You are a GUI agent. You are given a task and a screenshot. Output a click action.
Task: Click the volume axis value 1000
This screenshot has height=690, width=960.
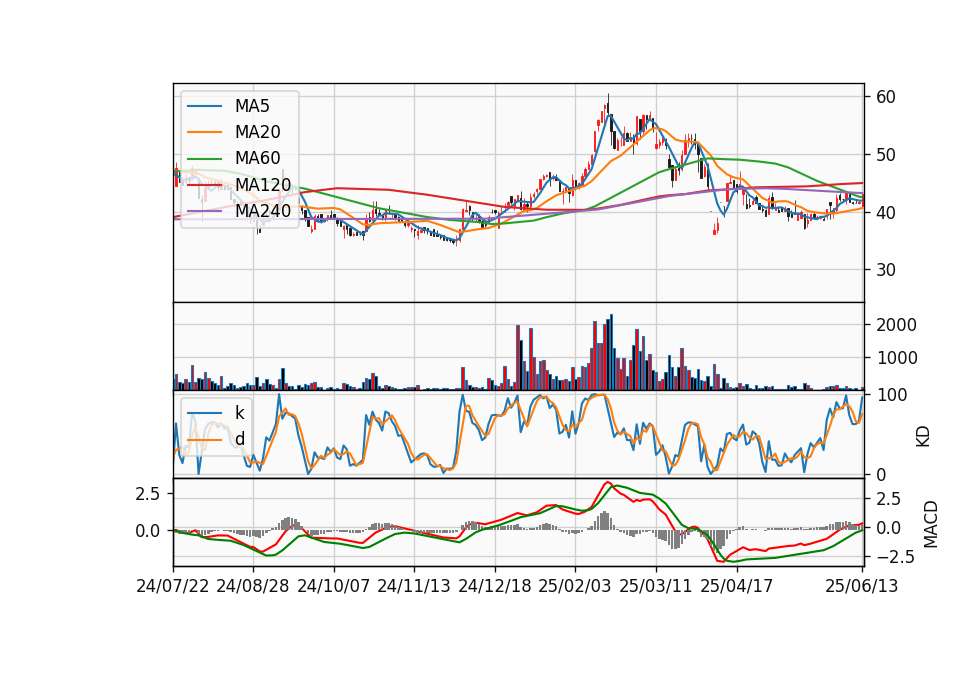click(896, 358)
